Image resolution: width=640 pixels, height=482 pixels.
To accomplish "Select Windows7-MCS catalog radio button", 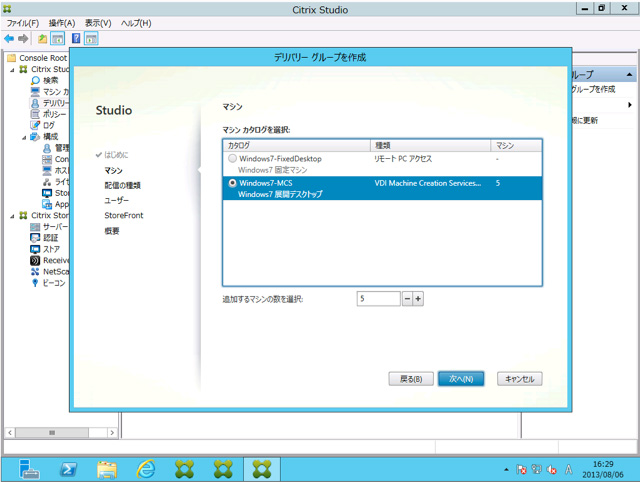I will point(232,183).
